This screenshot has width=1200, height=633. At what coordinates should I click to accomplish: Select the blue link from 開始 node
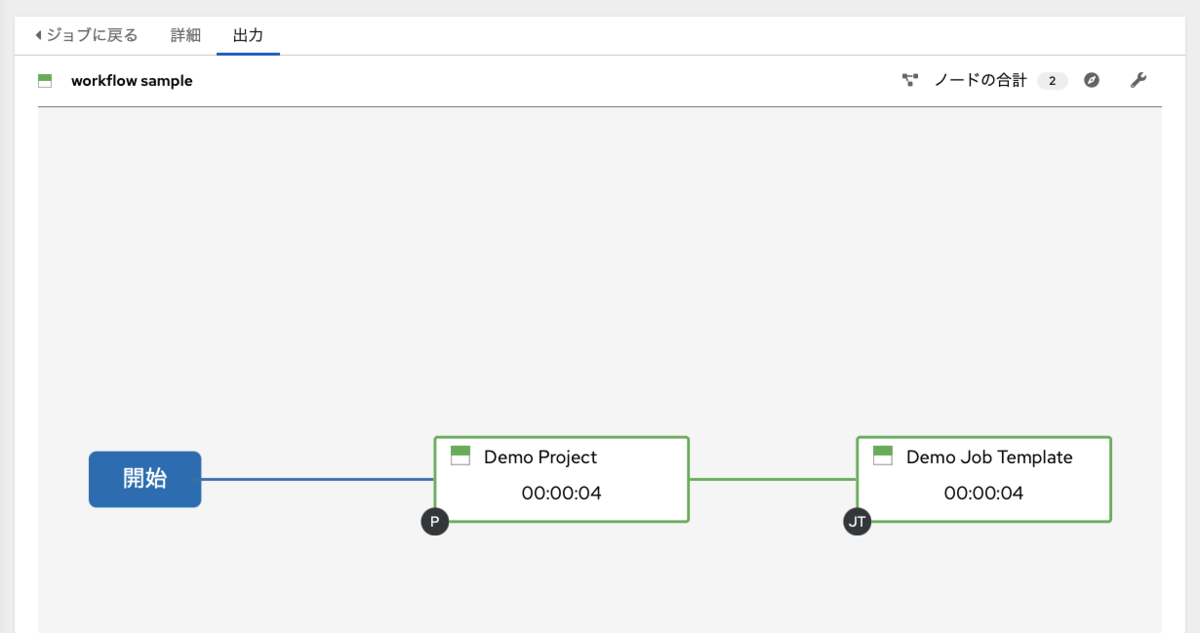(x=317, y=479)
